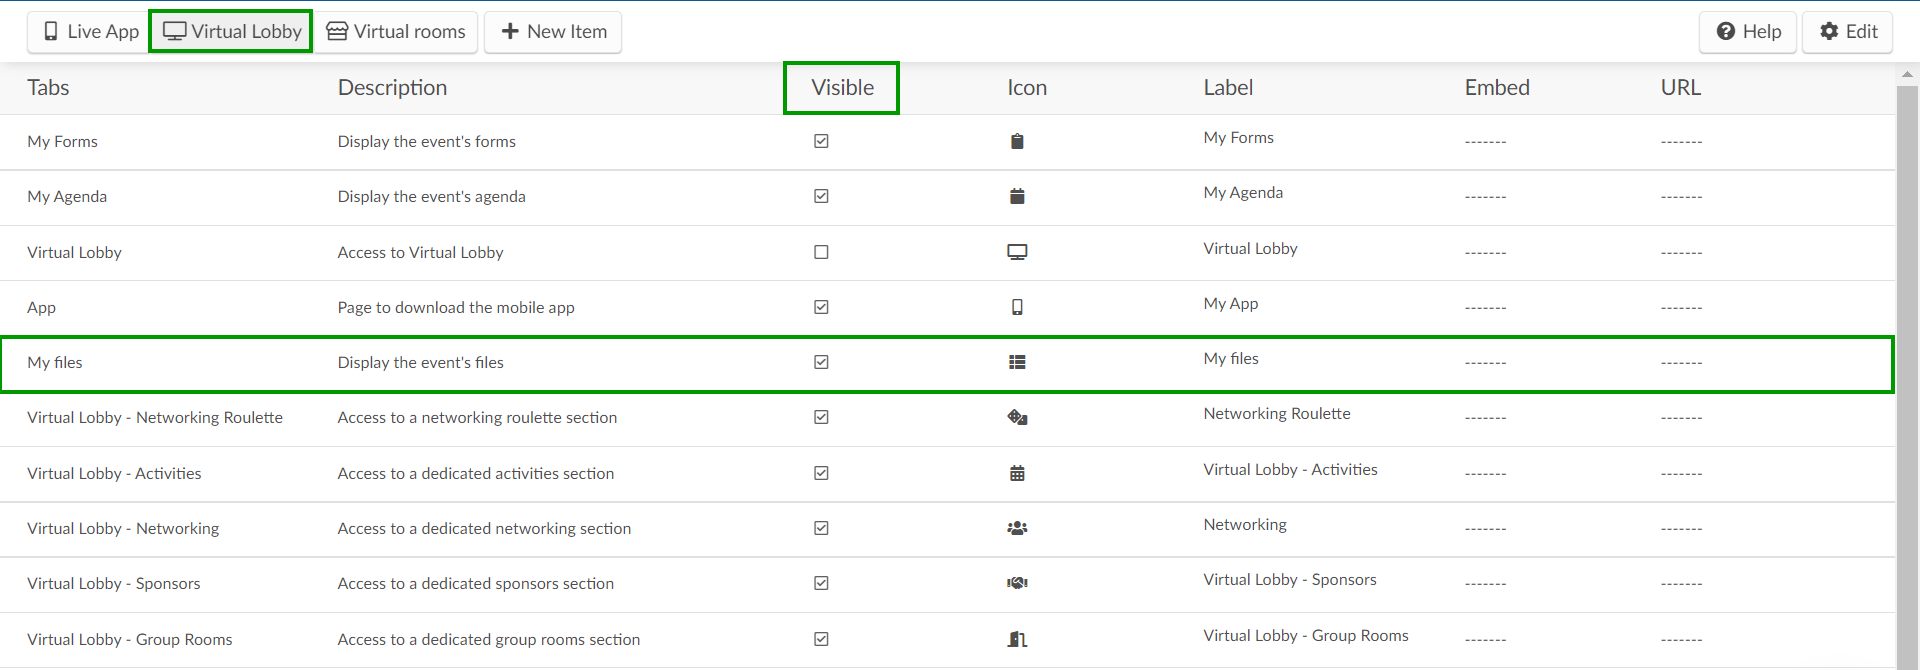This screenshot has height=670, width=1920.
Task: Click the monitor icon in Virtual Lobby row
Action: [1017, 252]
